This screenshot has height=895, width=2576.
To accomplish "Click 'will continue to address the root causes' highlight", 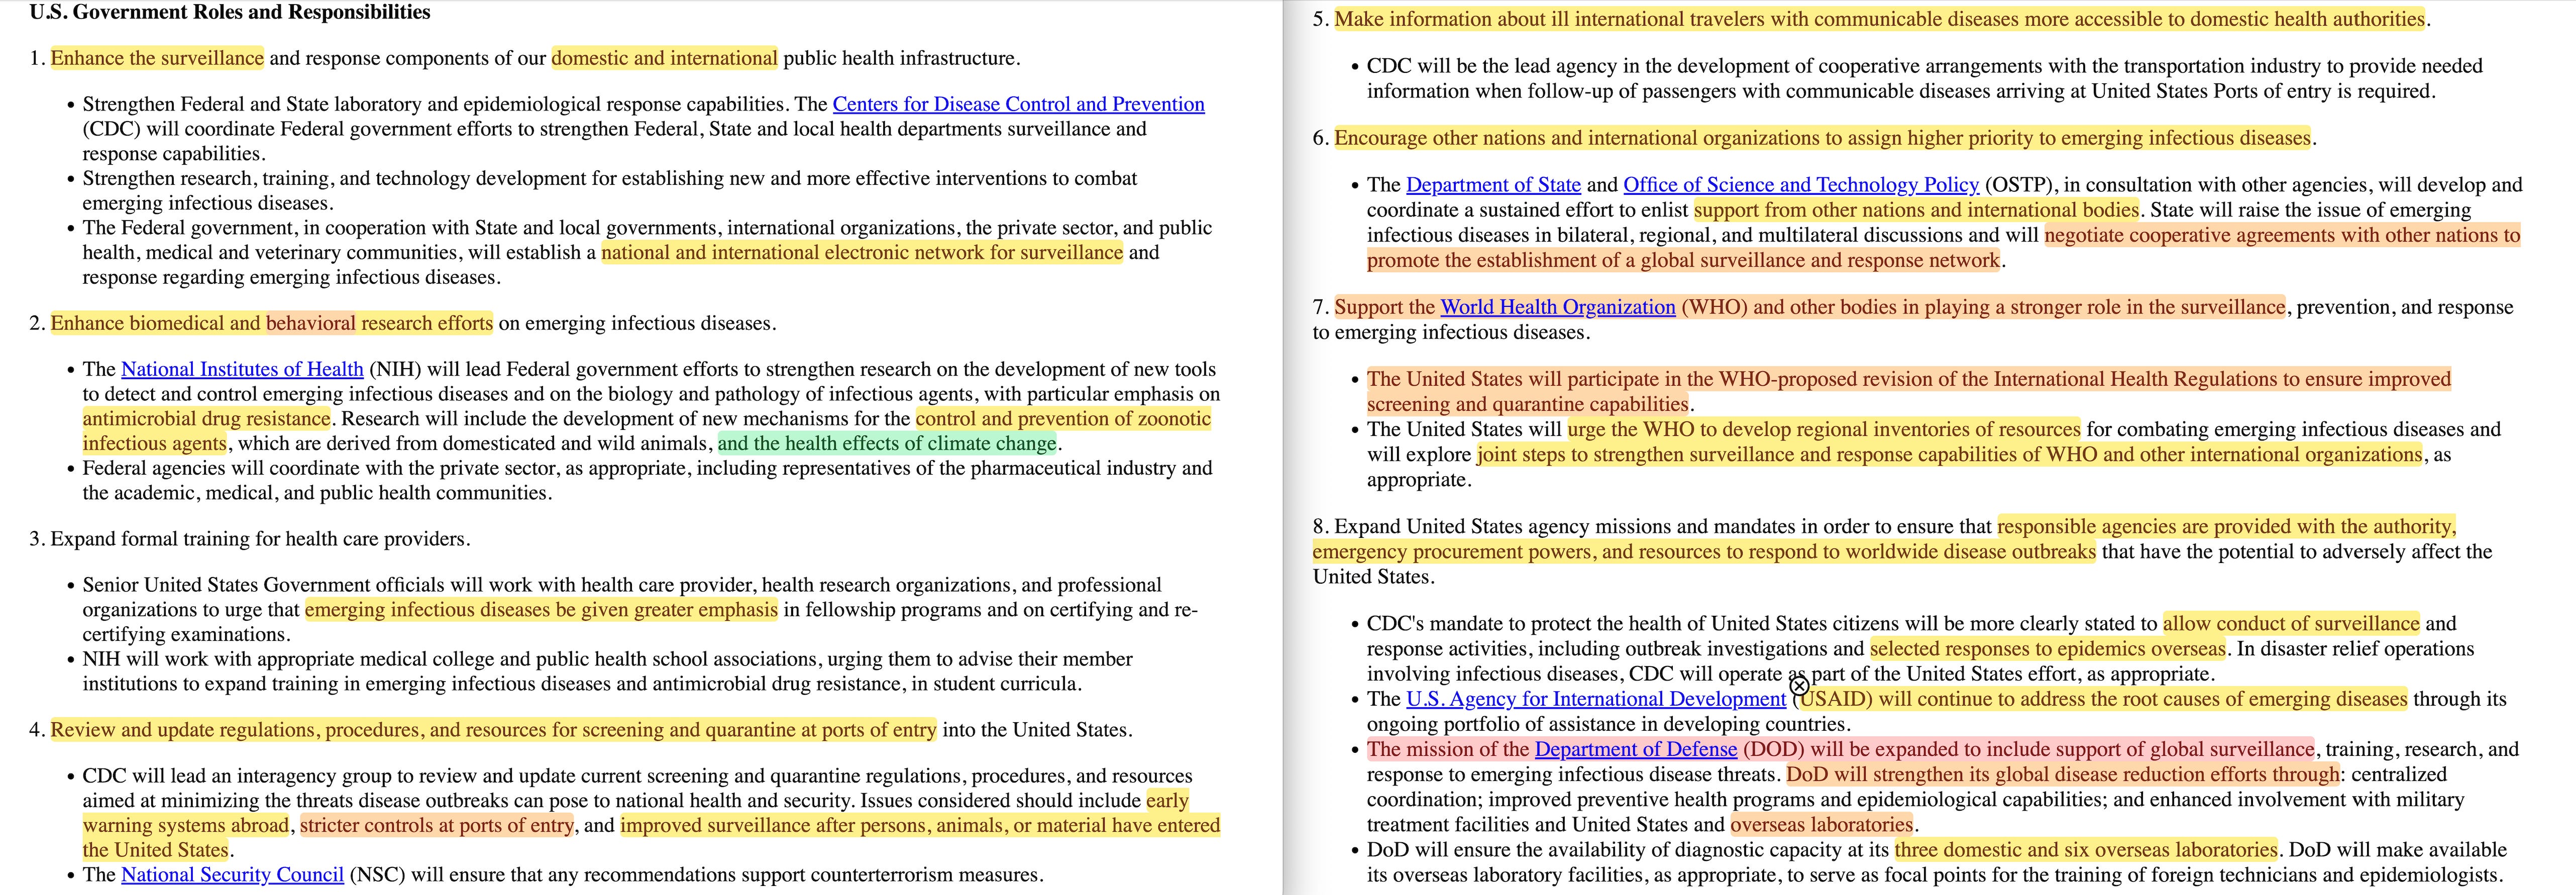I will click(2143, 700).
